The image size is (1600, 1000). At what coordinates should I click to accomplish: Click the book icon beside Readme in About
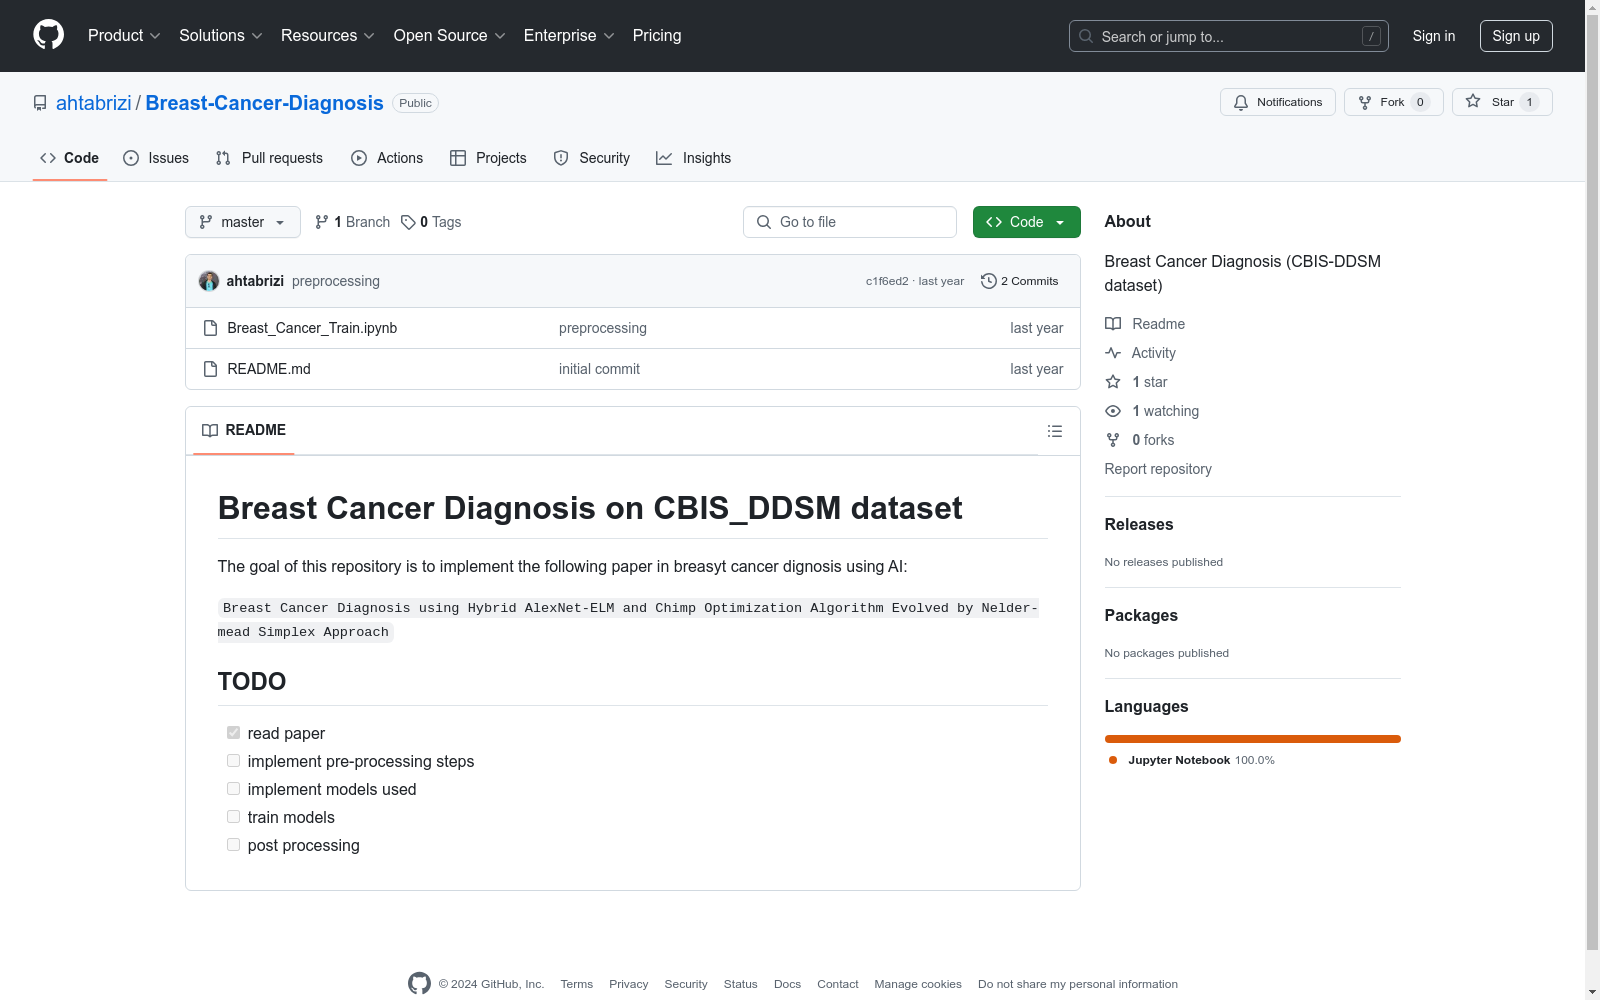[x=1113, y=324]
